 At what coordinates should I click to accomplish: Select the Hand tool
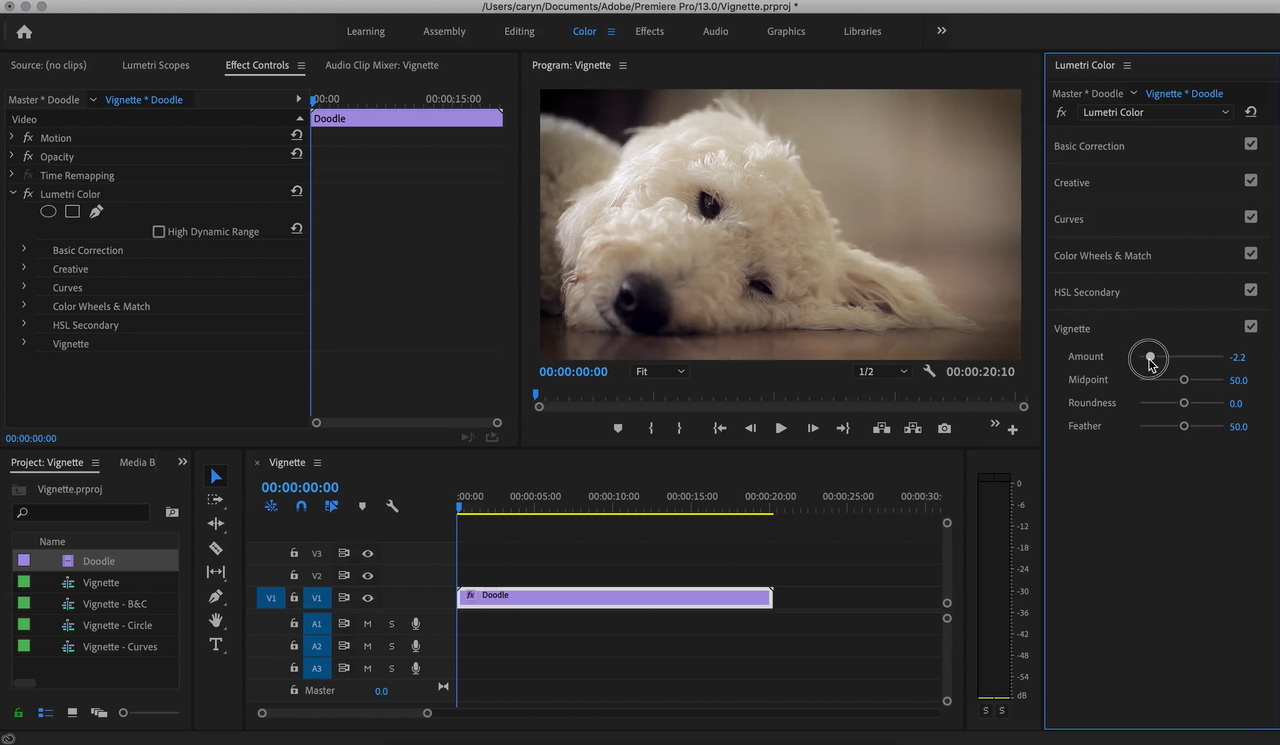(x=216, y=620)
